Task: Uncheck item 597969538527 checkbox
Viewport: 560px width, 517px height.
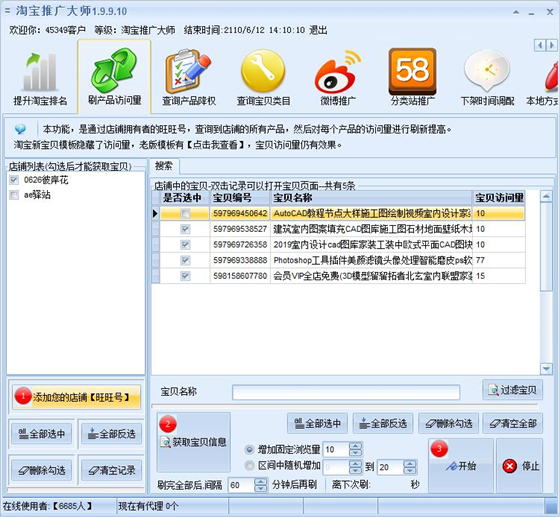Action: click(185, 229)
